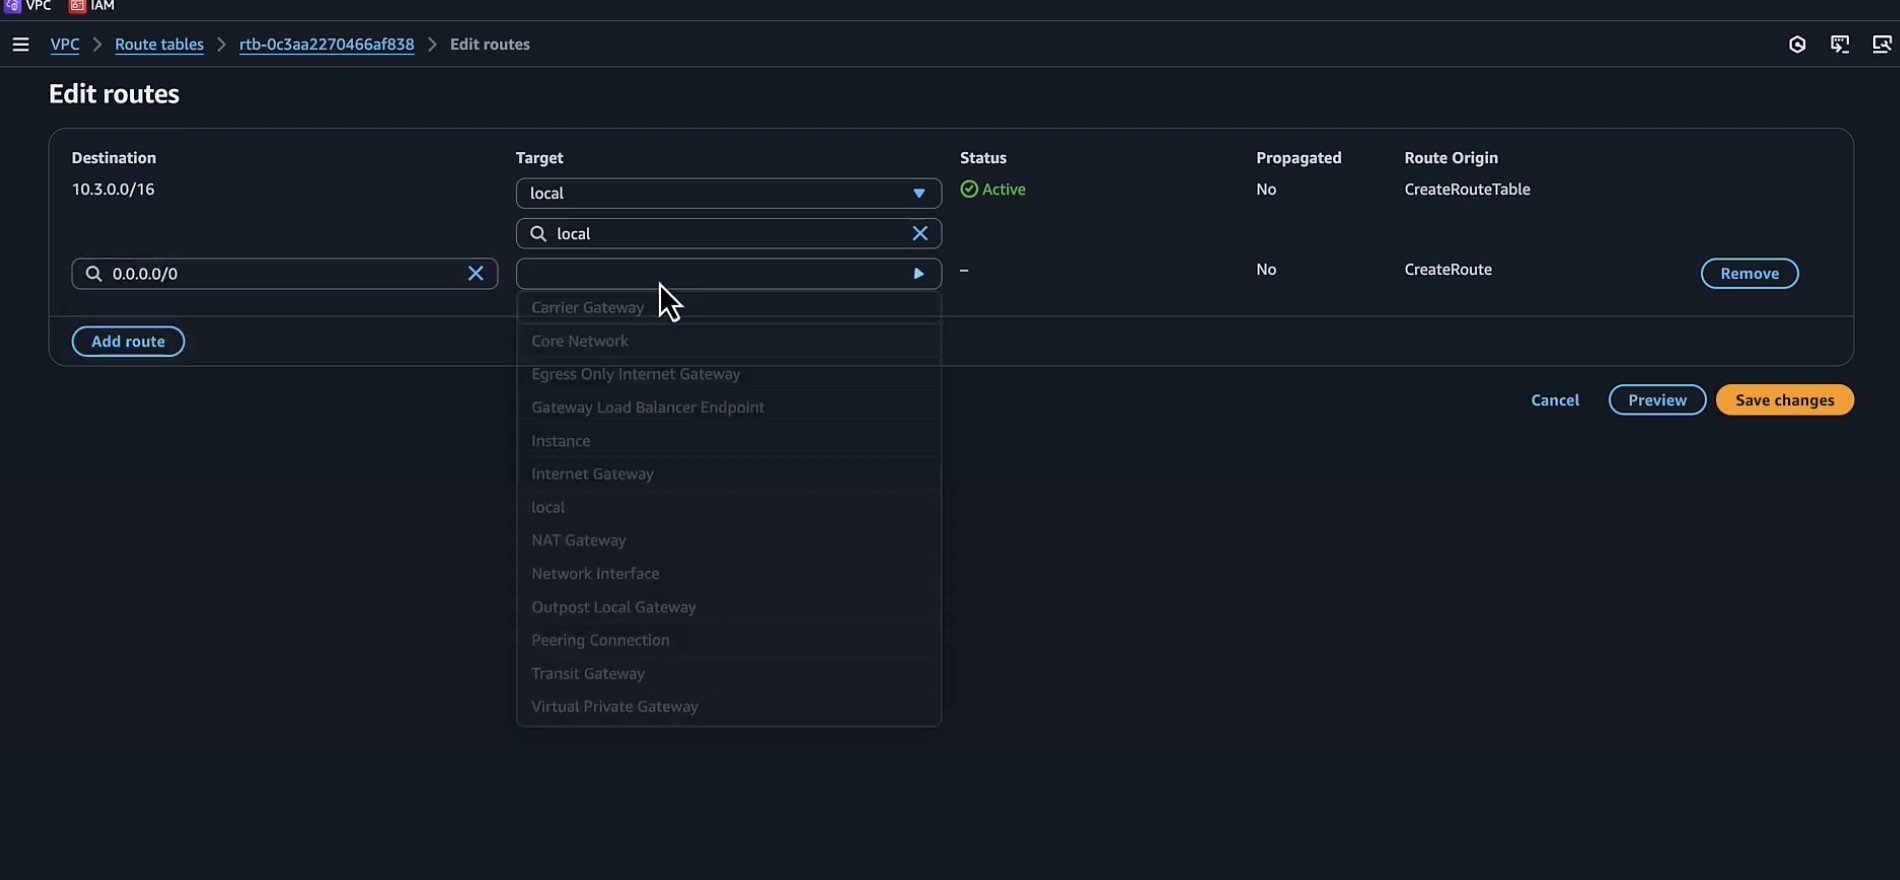Click the VPC service shortcut icon
The height and width of the screenshot is (880, 1900).
tap(12, 6)
